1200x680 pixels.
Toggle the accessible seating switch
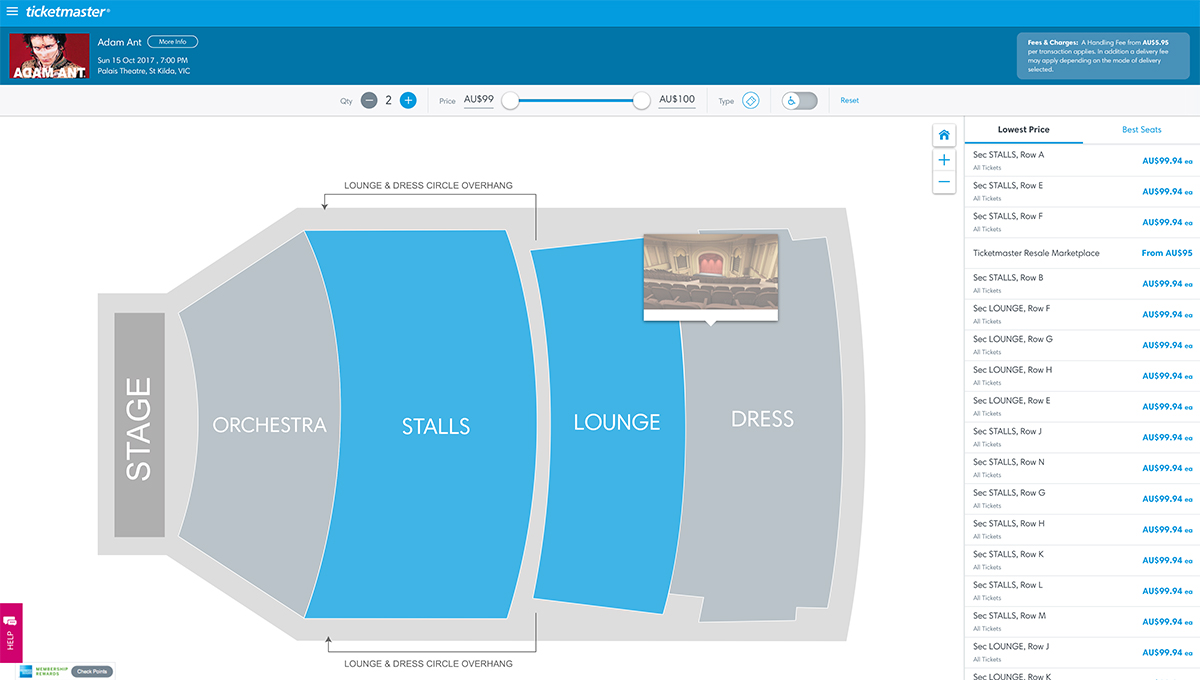click(799, 100)
